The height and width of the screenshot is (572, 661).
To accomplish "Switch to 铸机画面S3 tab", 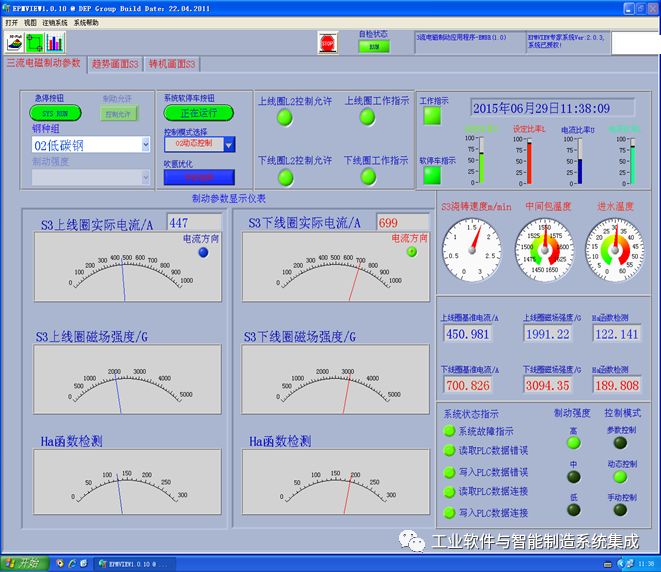I will coord(172,64).
